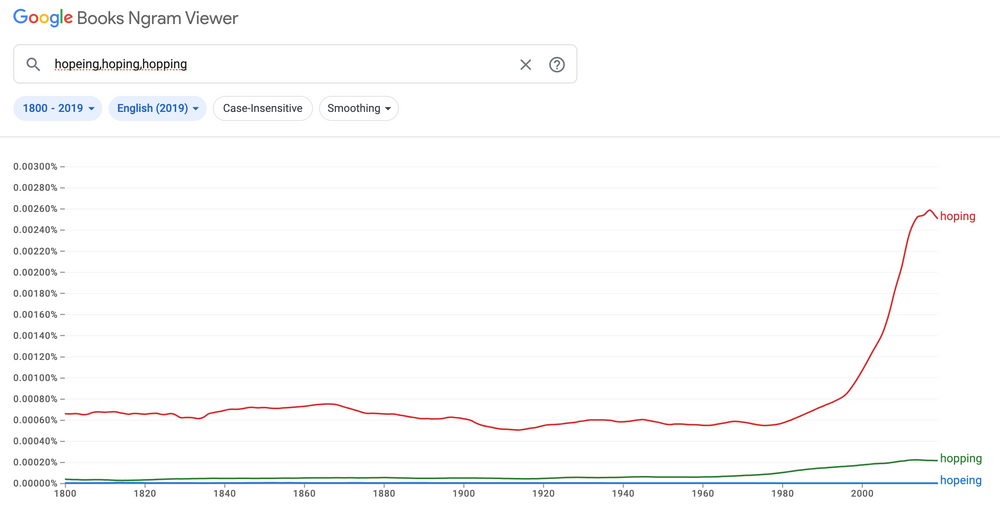This screenshot has width=1000, height=509.
Task: Click the red hoping curve peak near 2017
Action: 930,210
